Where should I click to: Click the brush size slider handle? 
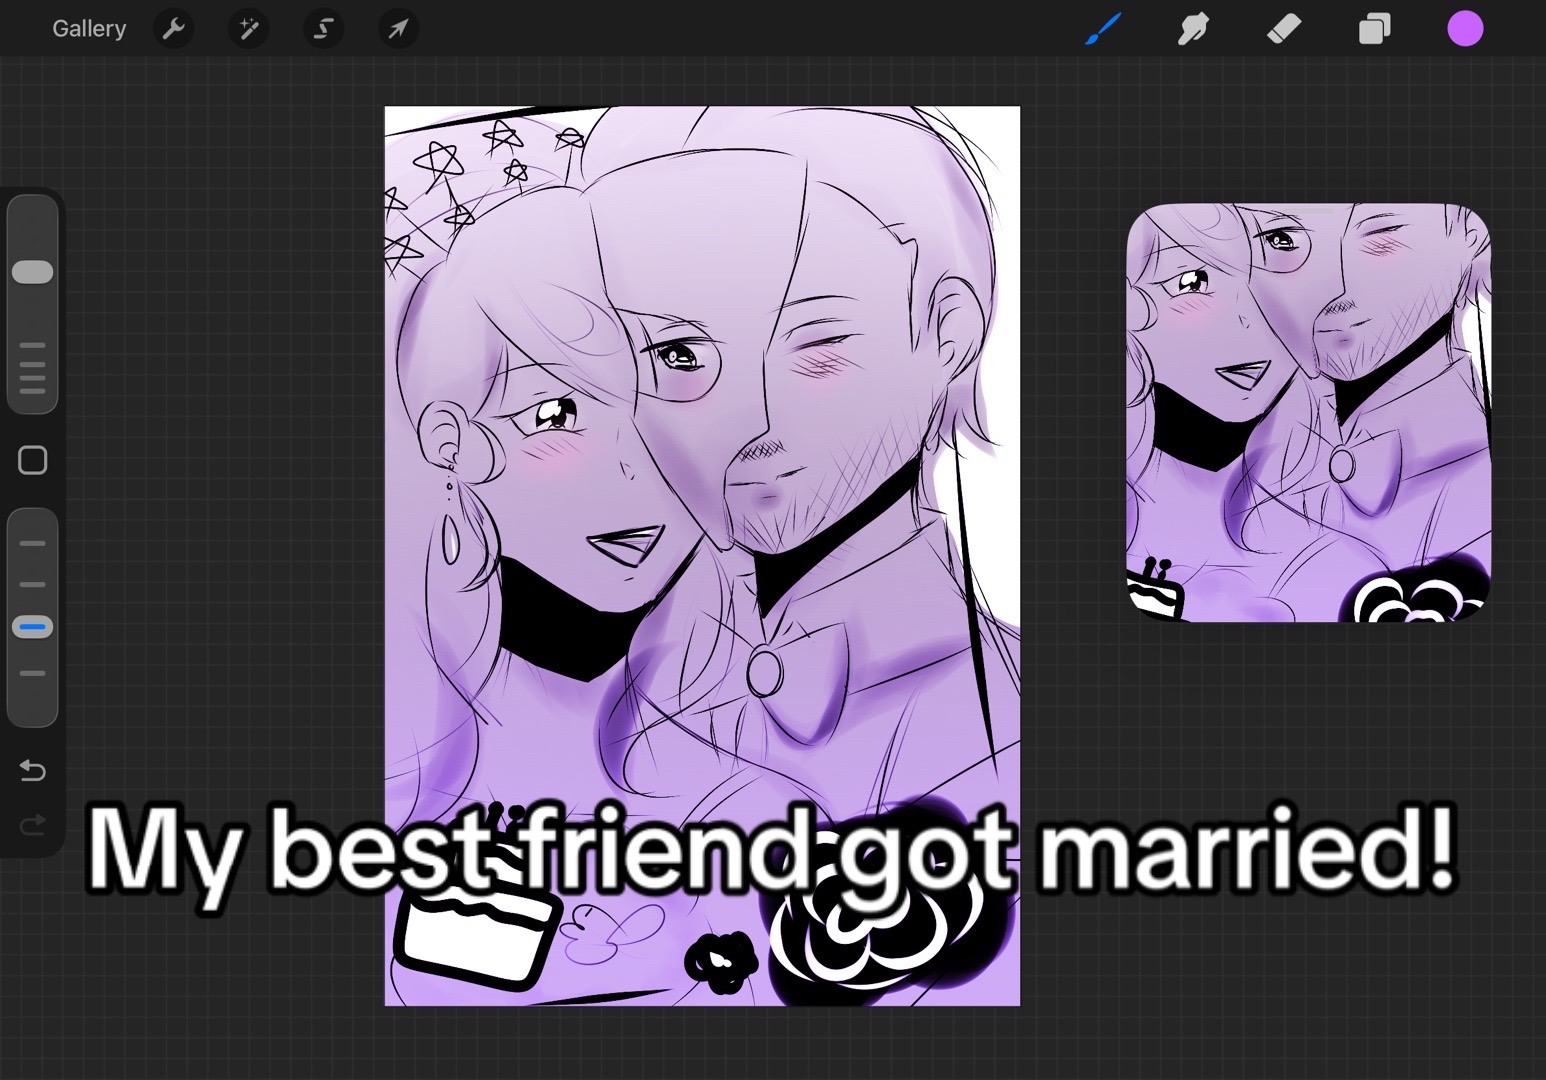pos(32,272)
